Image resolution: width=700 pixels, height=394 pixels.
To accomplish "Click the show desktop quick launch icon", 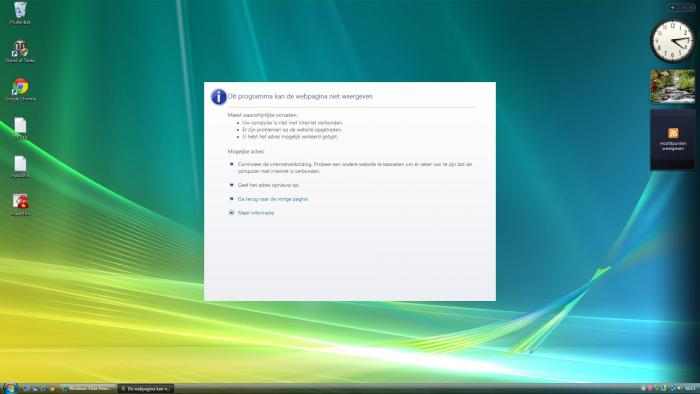I will click(x=26, y=389).
